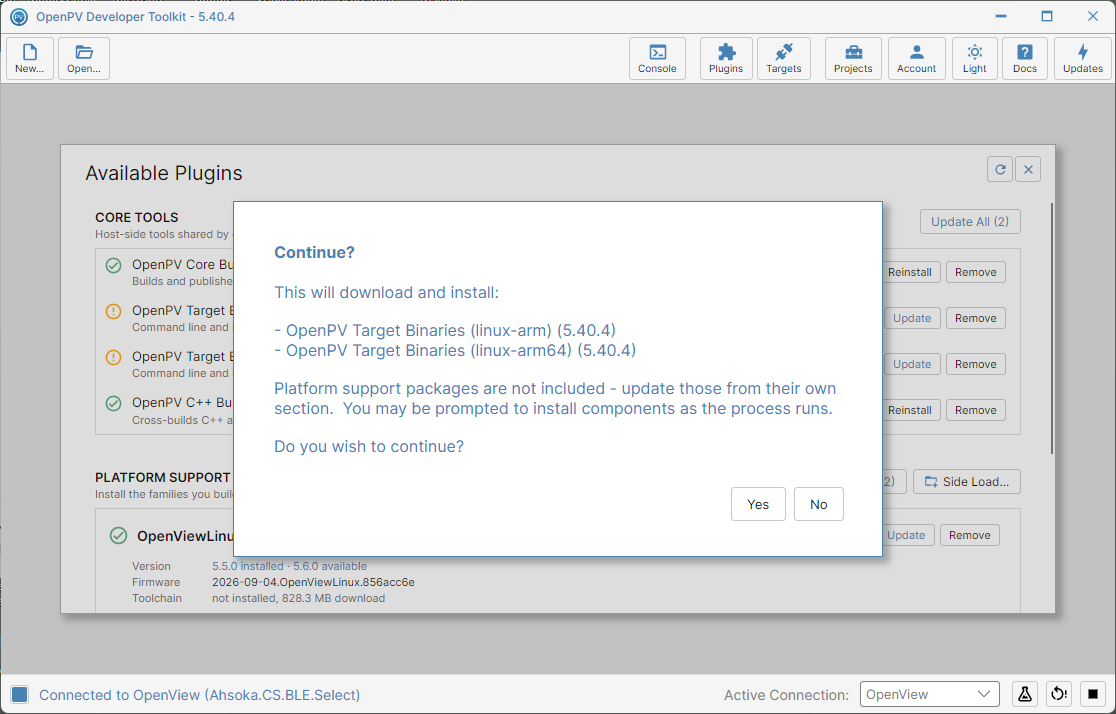
Task: Click the '5.5.0 installed · 5.6.0 available' version text
Action: coord(290,566)
